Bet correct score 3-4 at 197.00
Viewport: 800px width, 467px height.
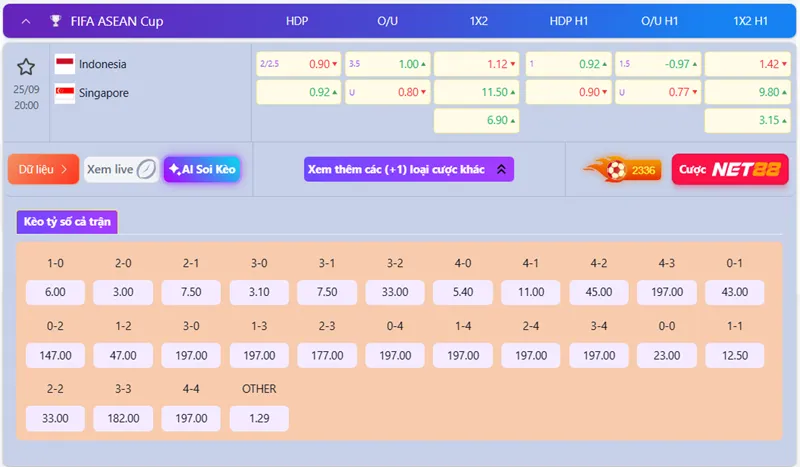click(x=599, y=355)
